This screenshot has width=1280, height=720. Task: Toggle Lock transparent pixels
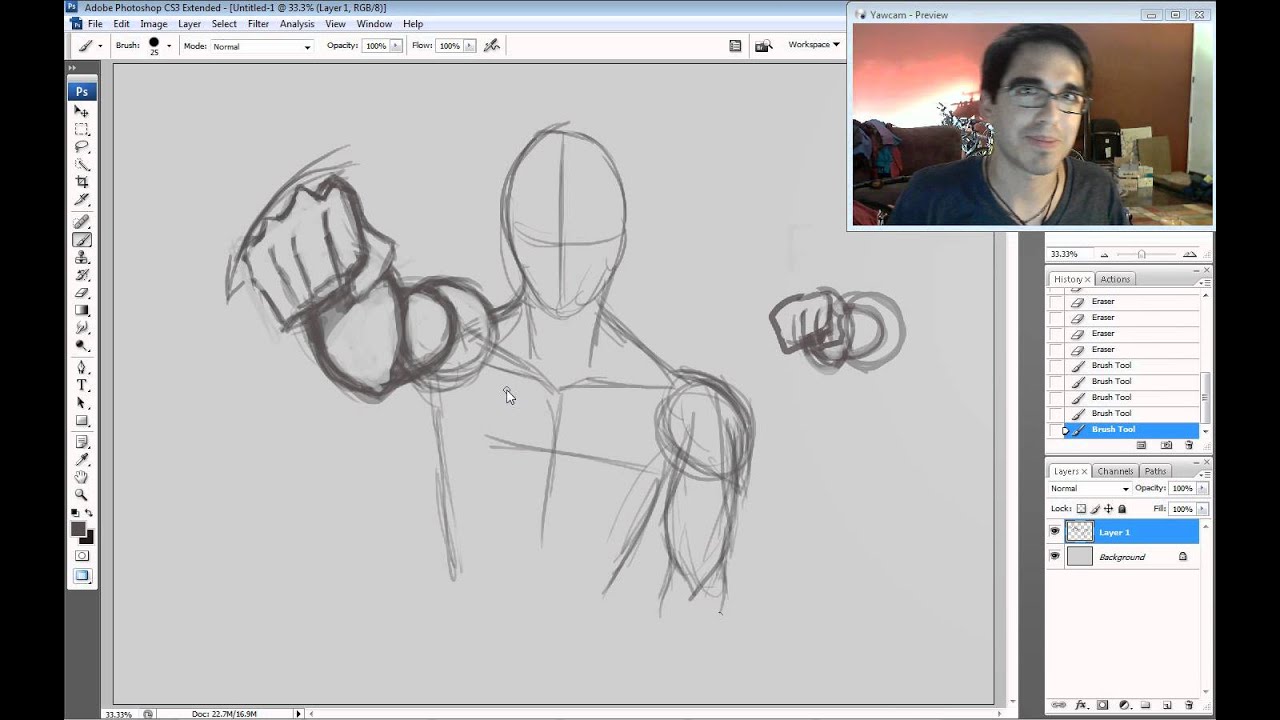[1081, 509]
